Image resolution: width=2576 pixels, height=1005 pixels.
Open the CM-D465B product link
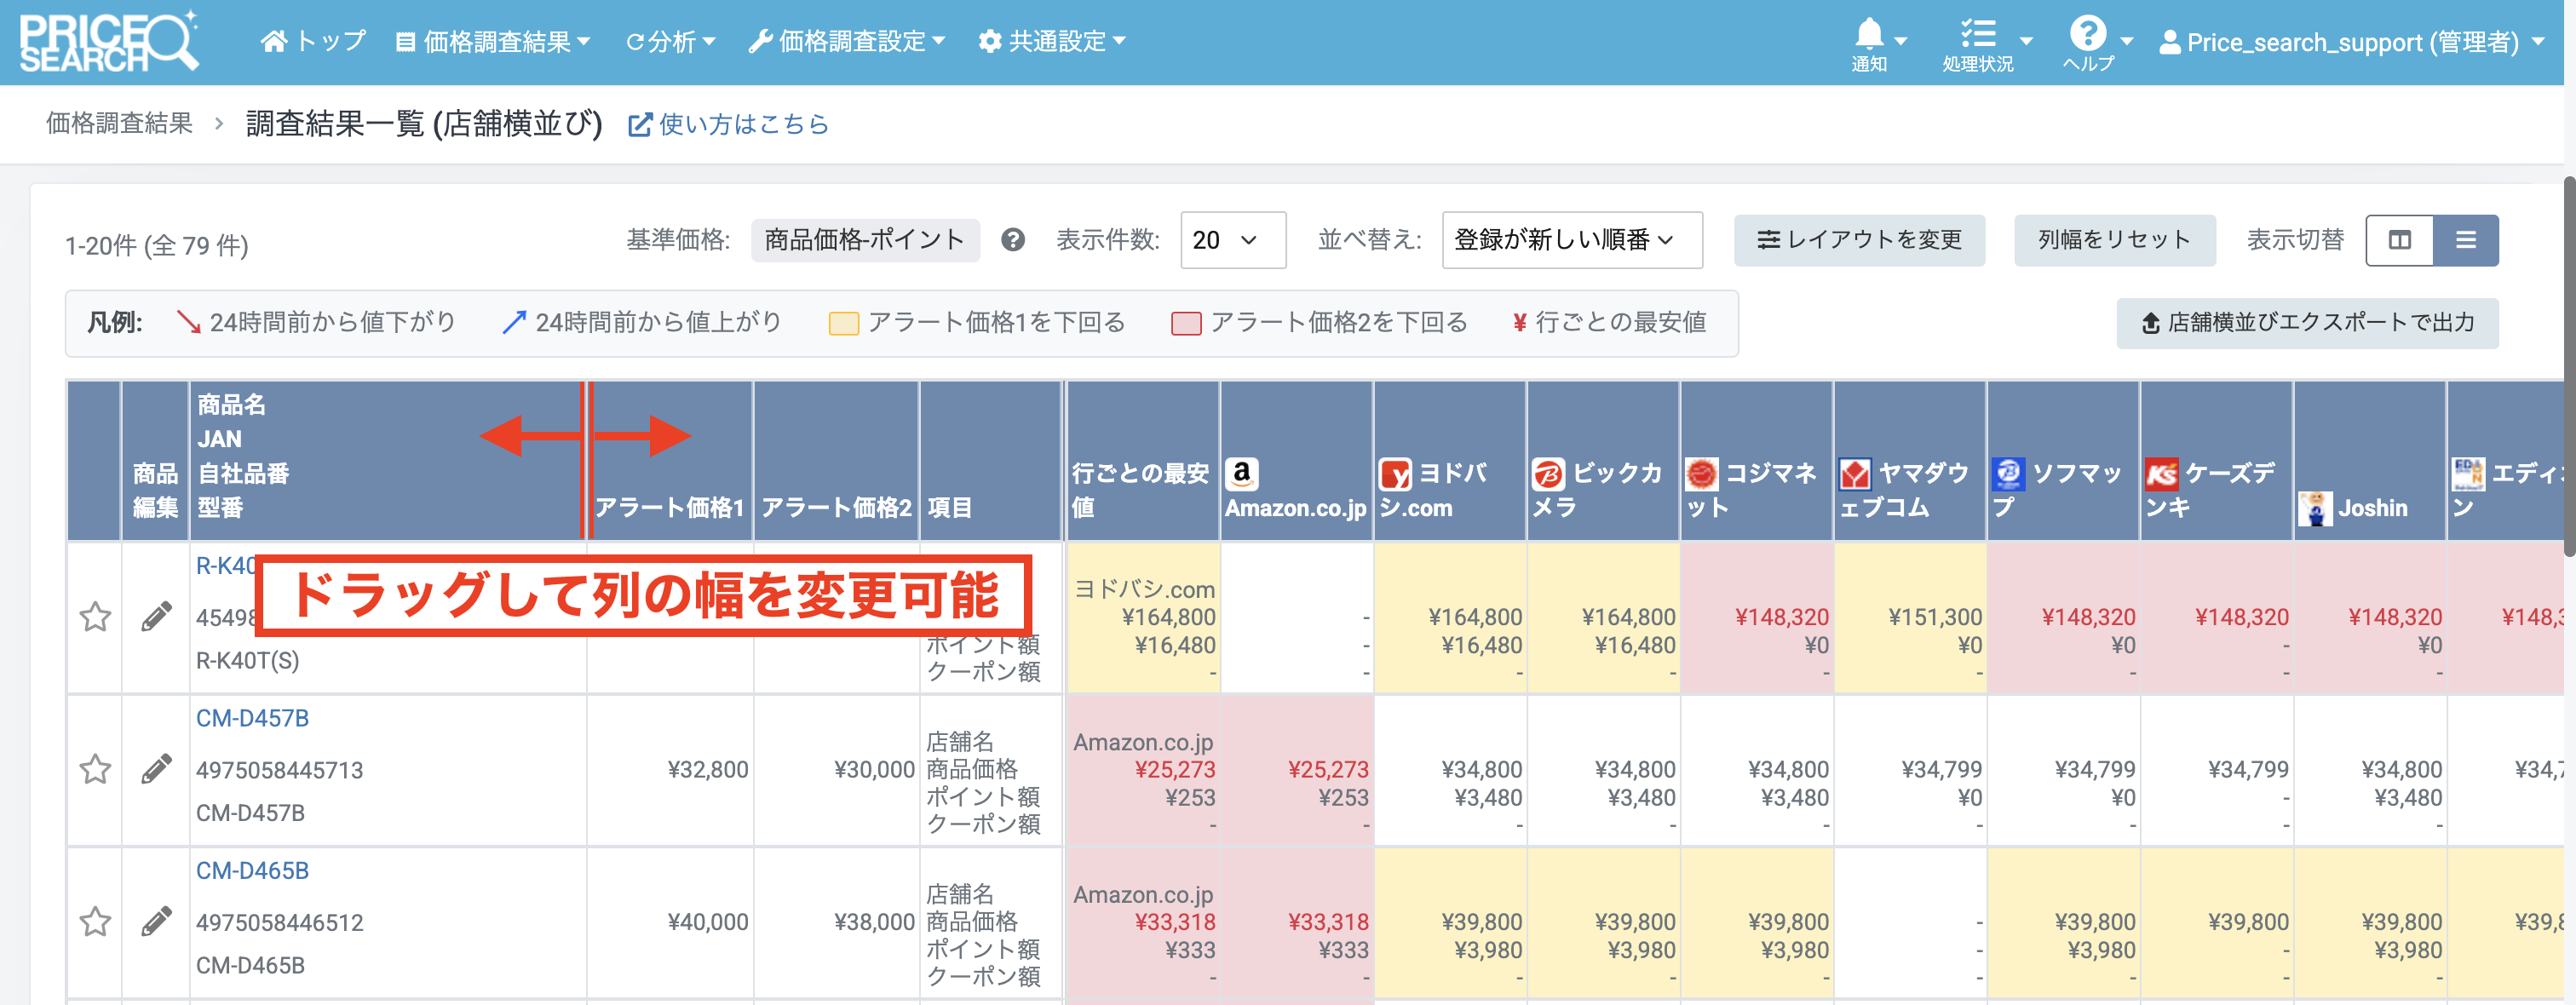pyautogui.click(x=252, y=870)
